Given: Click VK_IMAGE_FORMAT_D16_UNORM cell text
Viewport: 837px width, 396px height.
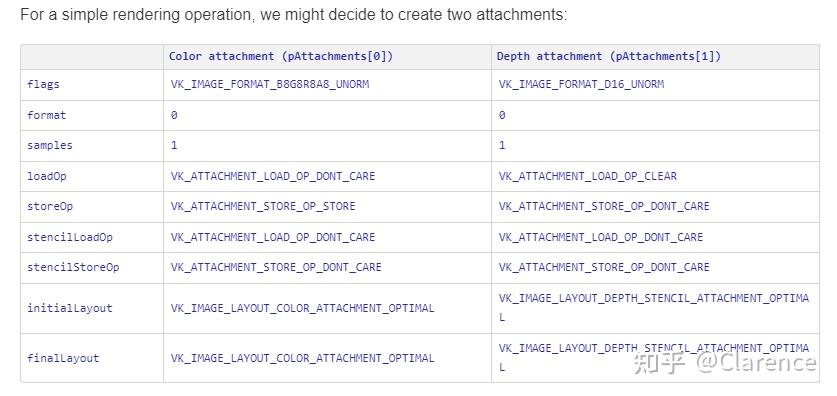Looking at the screenshot, I should pyautogui.click(x=581, y=84).
